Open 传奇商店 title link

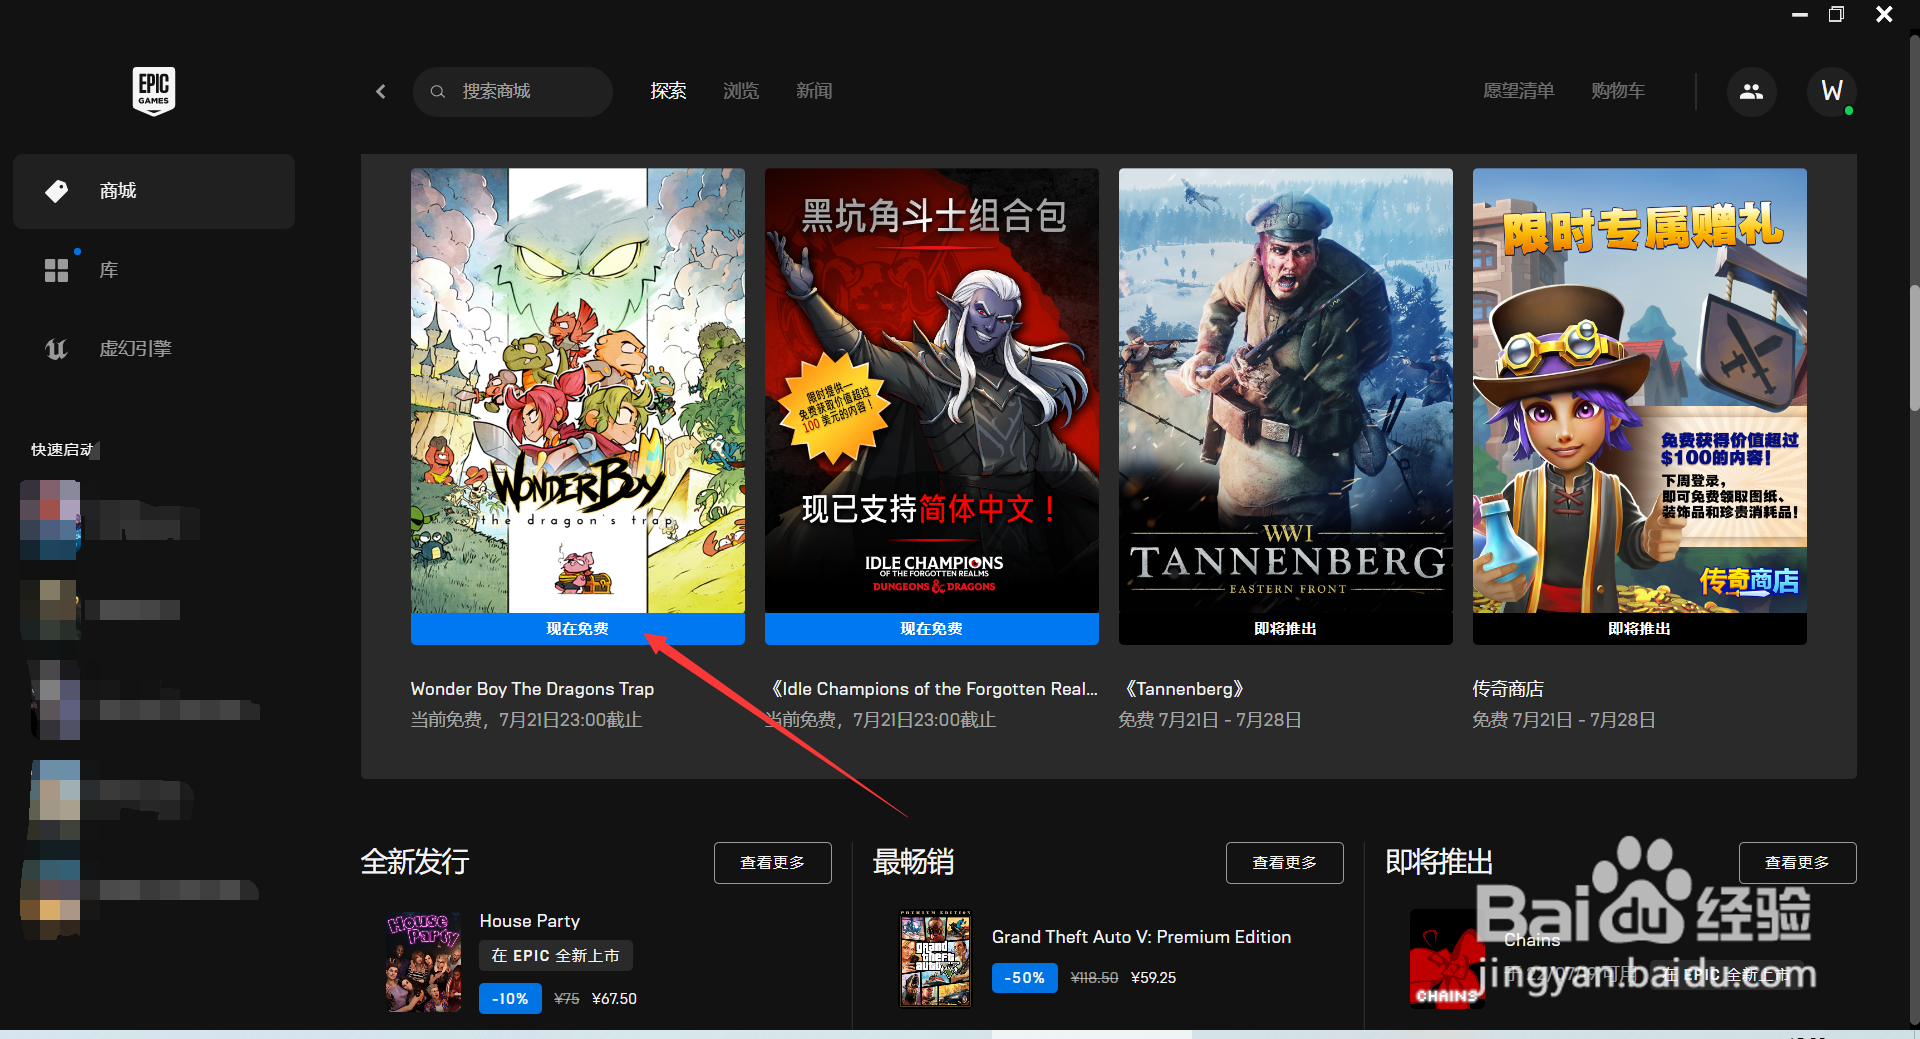tap(1508, 689)
